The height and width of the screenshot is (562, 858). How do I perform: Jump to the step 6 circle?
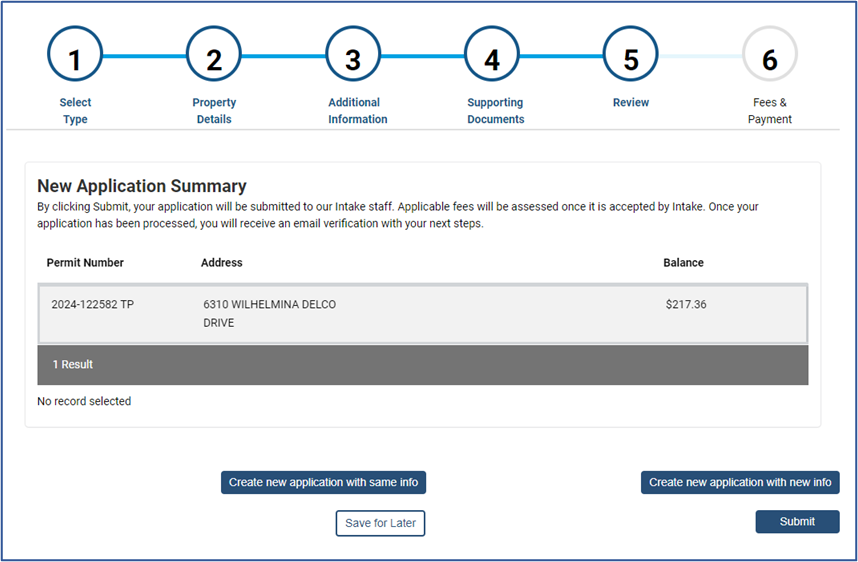pos(769,56)
